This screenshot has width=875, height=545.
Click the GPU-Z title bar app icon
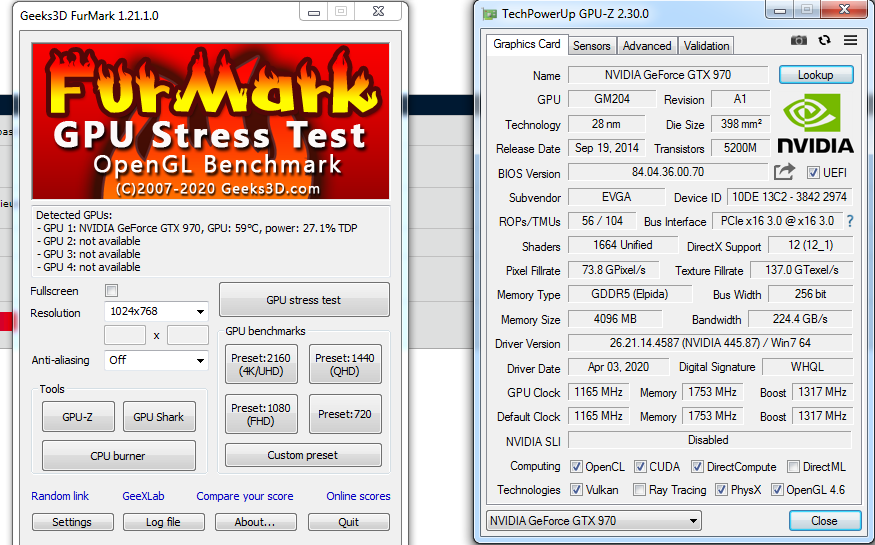[x=489, y=14]
